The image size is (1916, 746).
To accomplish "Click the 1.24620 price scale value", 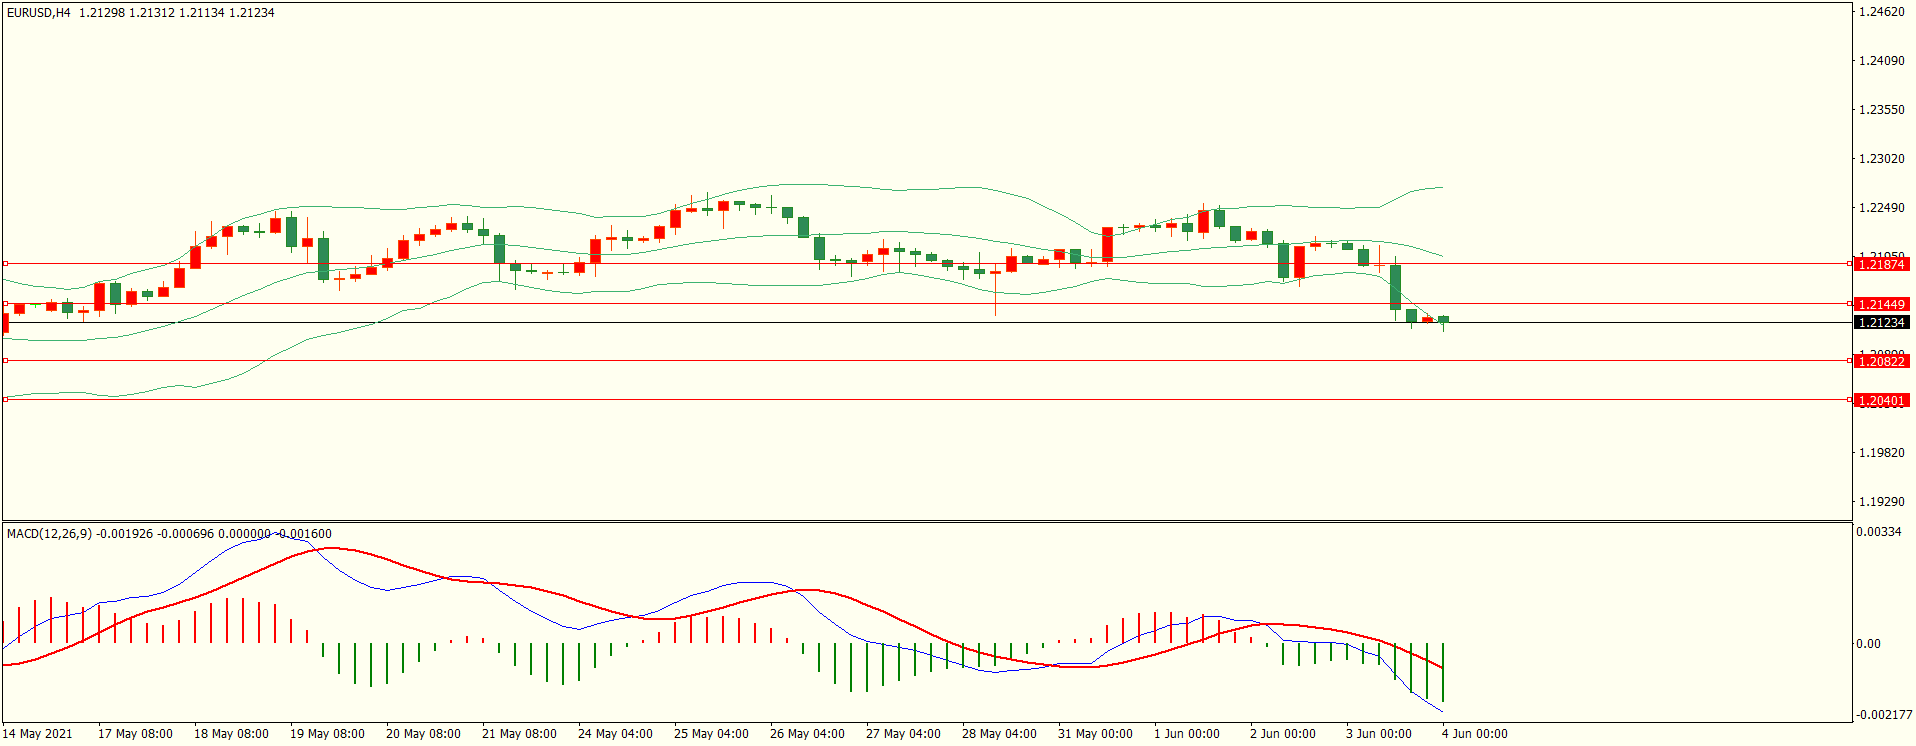I will [1880, 13].
